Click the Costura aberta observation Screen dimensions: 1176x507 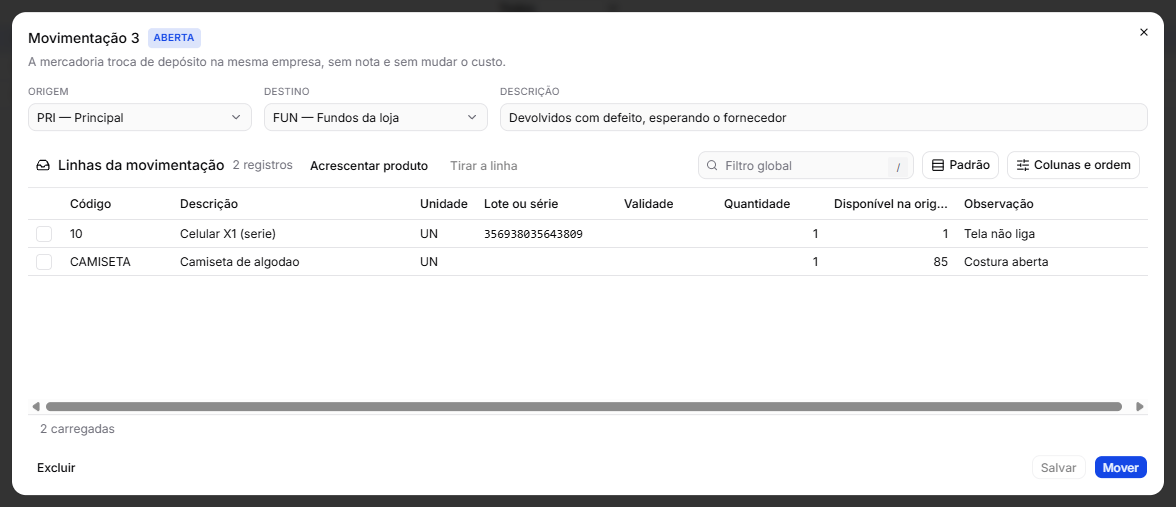click(x=1006, y=262)
